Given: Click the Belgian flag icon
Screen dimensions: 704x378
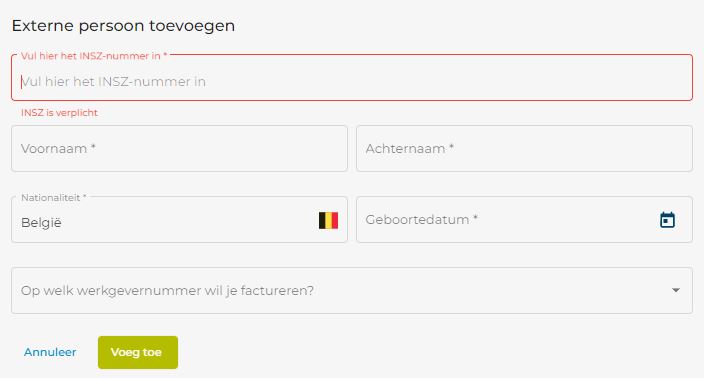Looking at the screenshot, I should click(328, 220).
